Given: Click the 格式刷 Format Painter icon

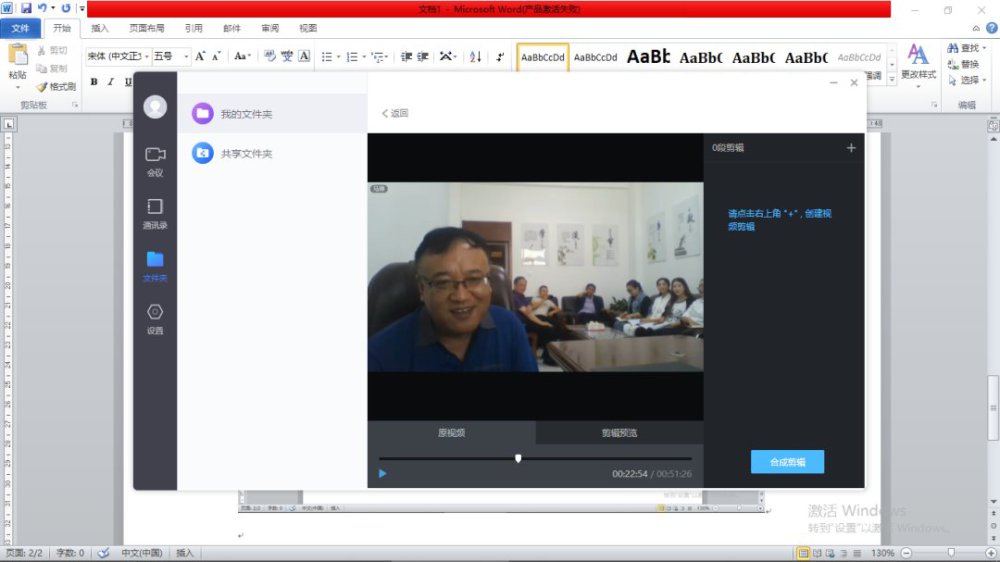Looking at the screenshot, I should pos(56,87).
